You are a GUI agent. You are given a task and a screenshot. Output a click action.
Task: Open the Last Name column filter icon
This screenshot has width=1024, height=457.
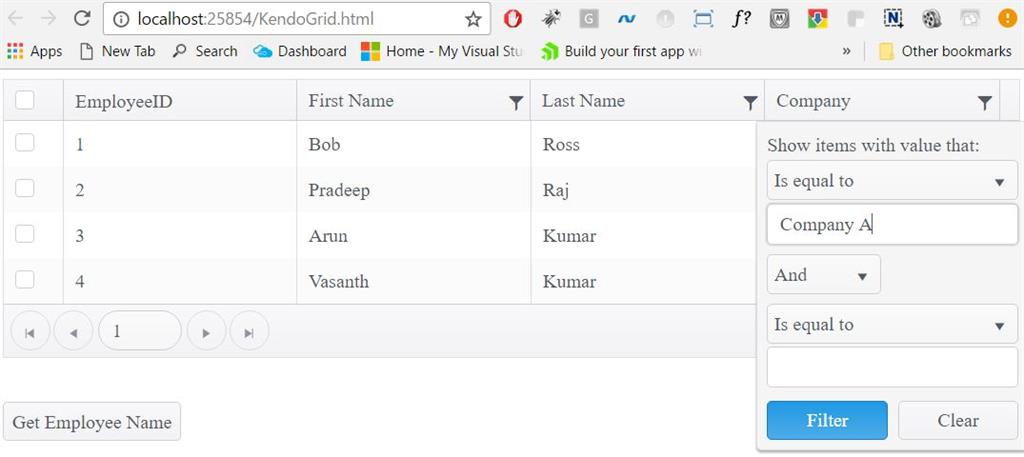(750, 102)
